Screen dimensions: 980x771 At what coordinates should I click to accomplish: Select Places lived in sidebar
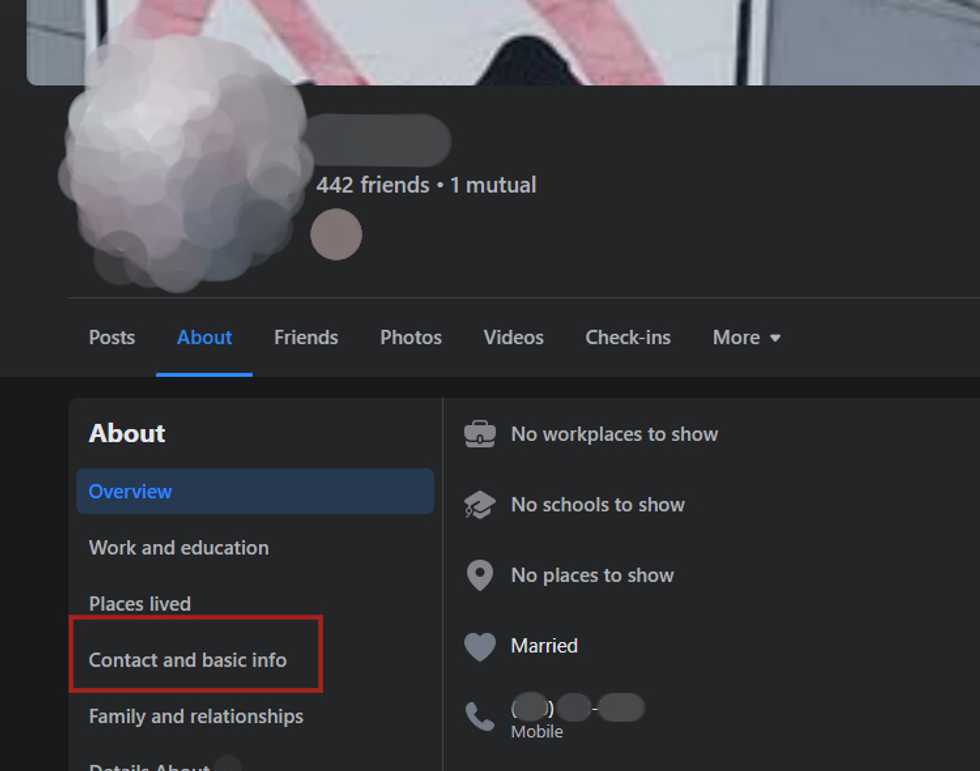coord(140,604)
